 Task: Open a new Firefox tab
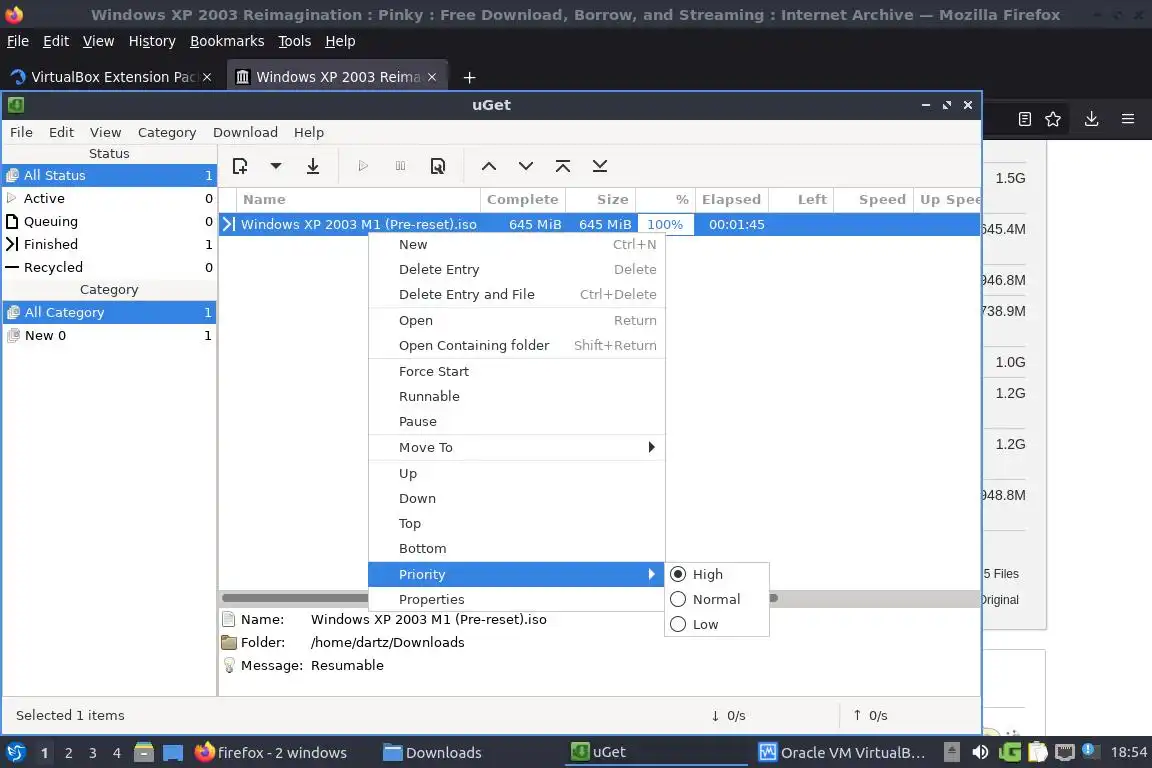(469, 77)
